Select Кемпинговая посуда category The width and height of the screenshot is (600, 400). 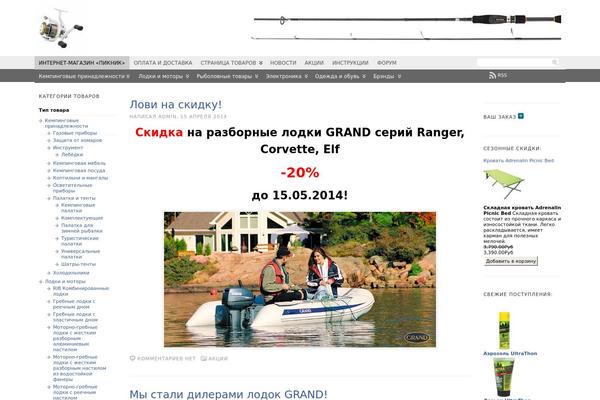(79, 170)
